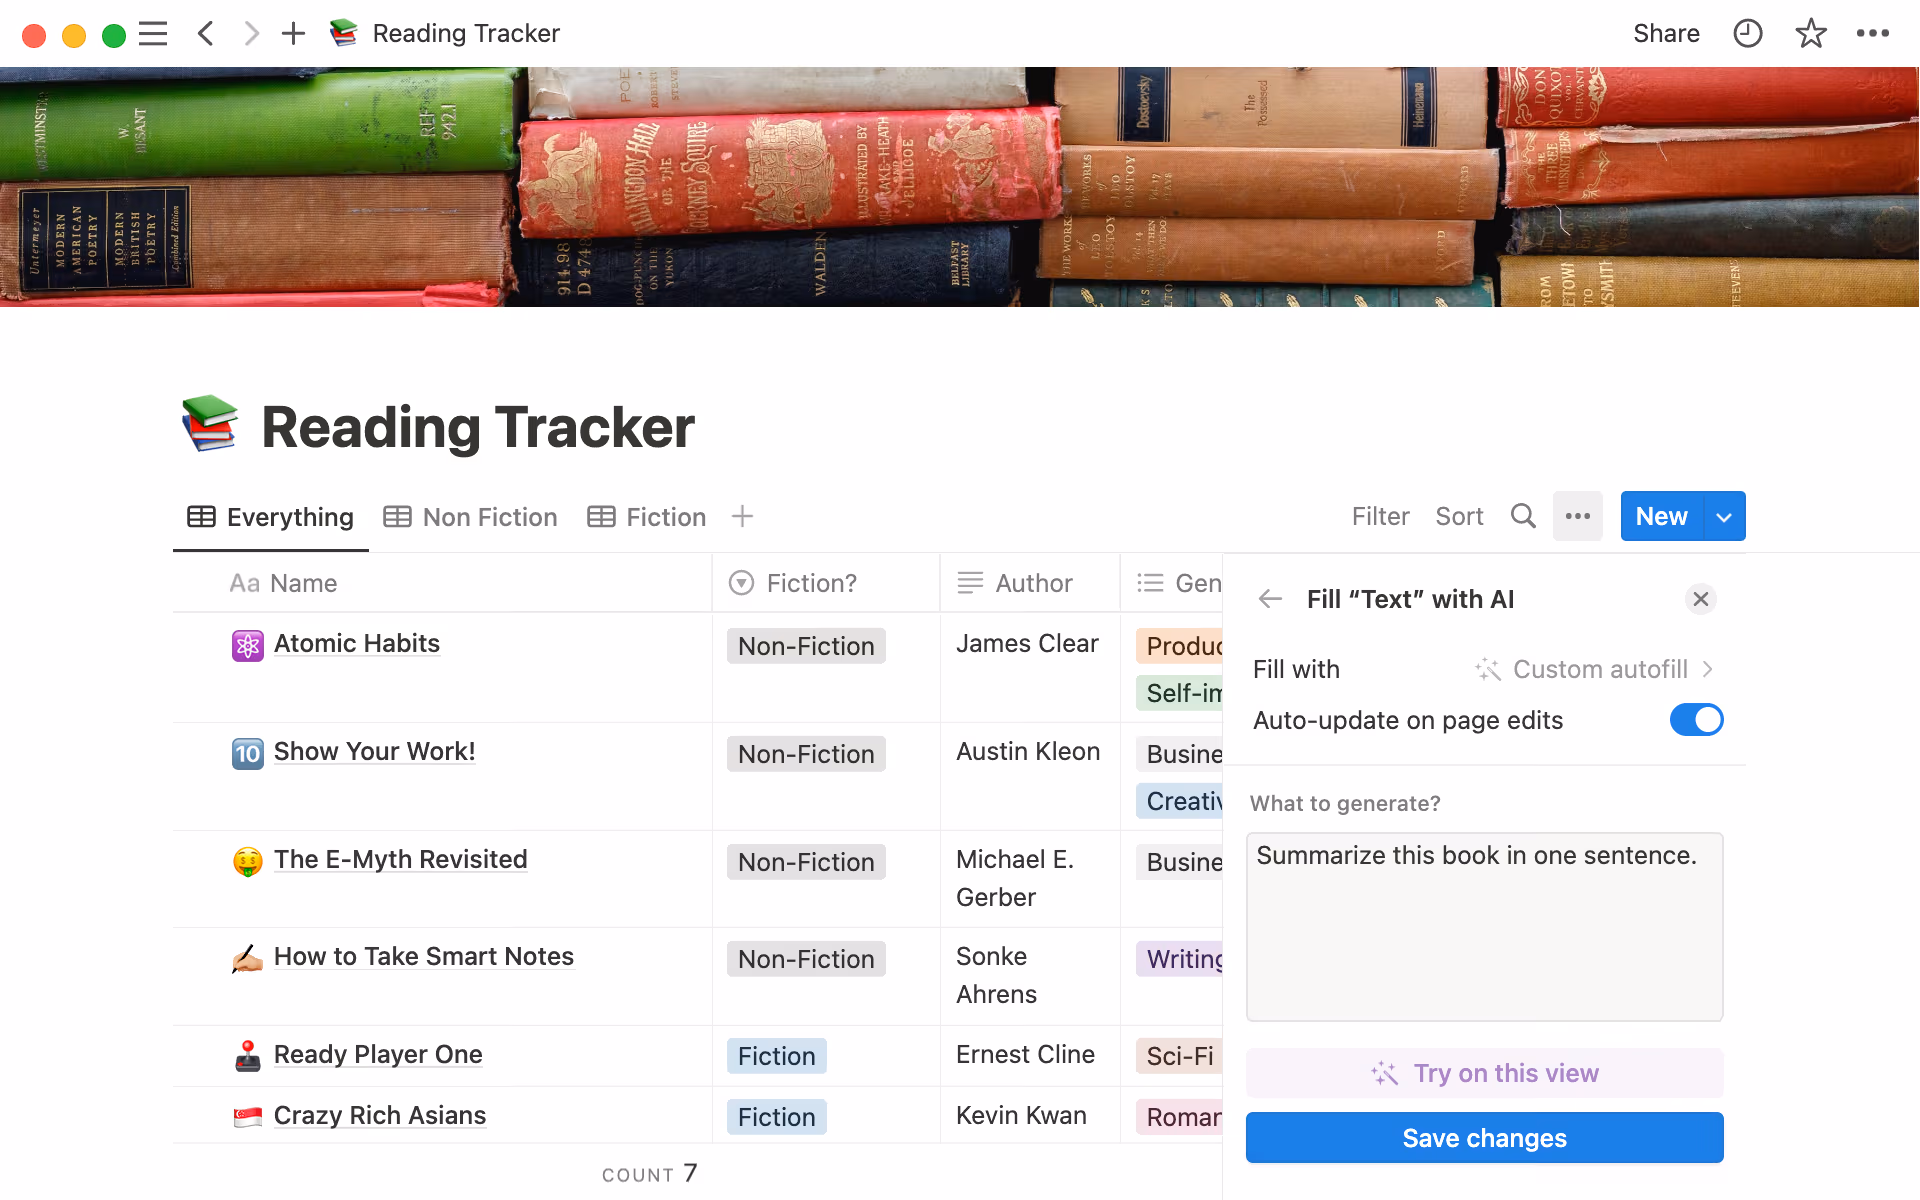The width and height of the screenshot is (1920, 1200).
Task: Create a new tab with the plus icon
Action: point(293,33)
